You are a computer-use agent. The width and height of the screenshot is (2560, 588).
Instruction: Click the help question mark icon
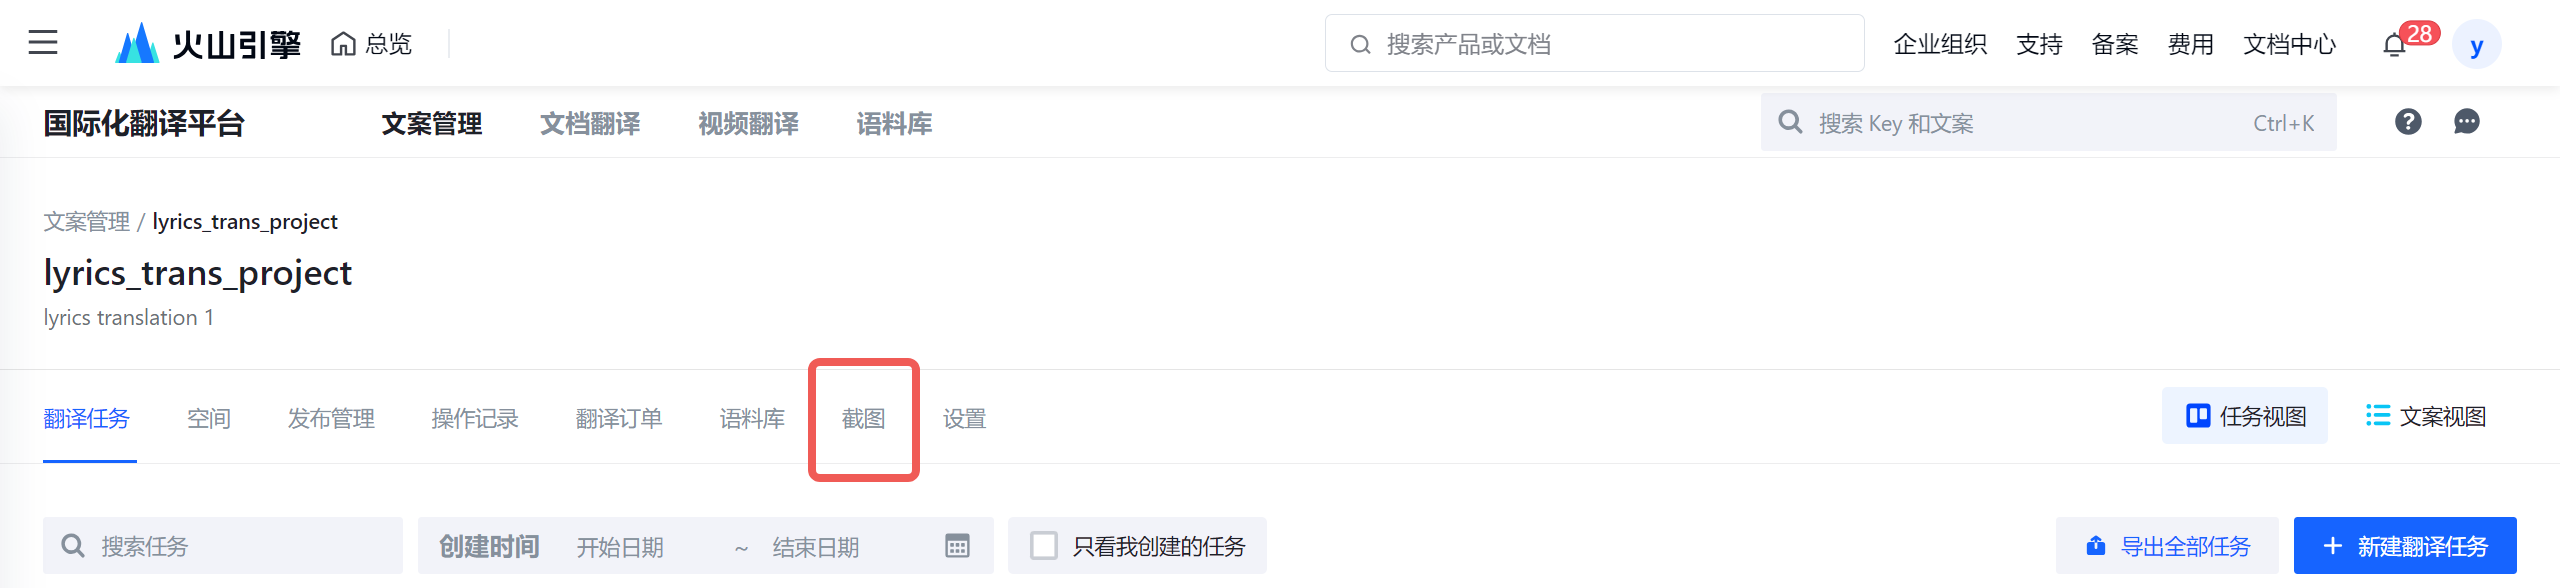point(2408,122)
